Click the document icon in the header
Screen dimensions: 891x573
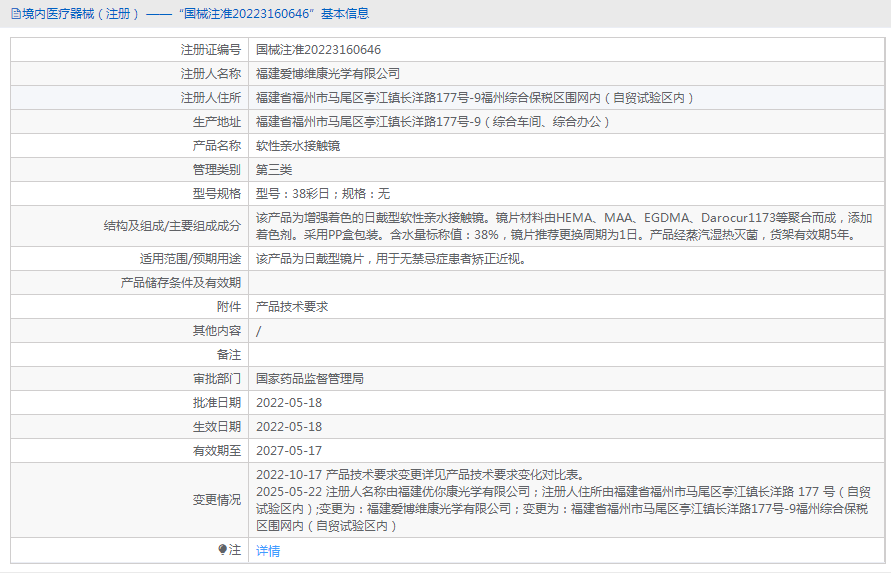[x=16, y=14]
